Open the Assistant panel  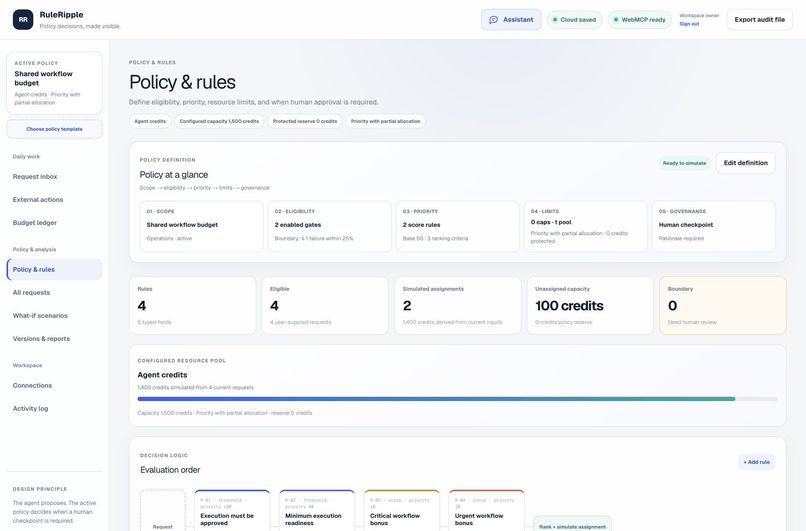point(511,20)
